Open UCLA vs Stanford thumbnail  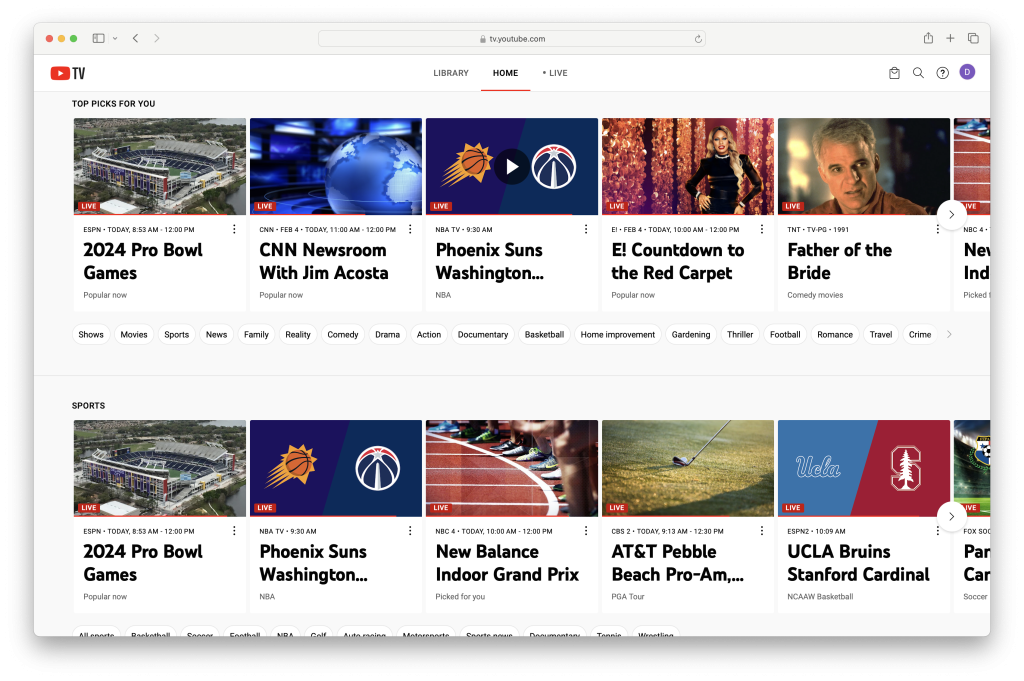coord(863,468)
